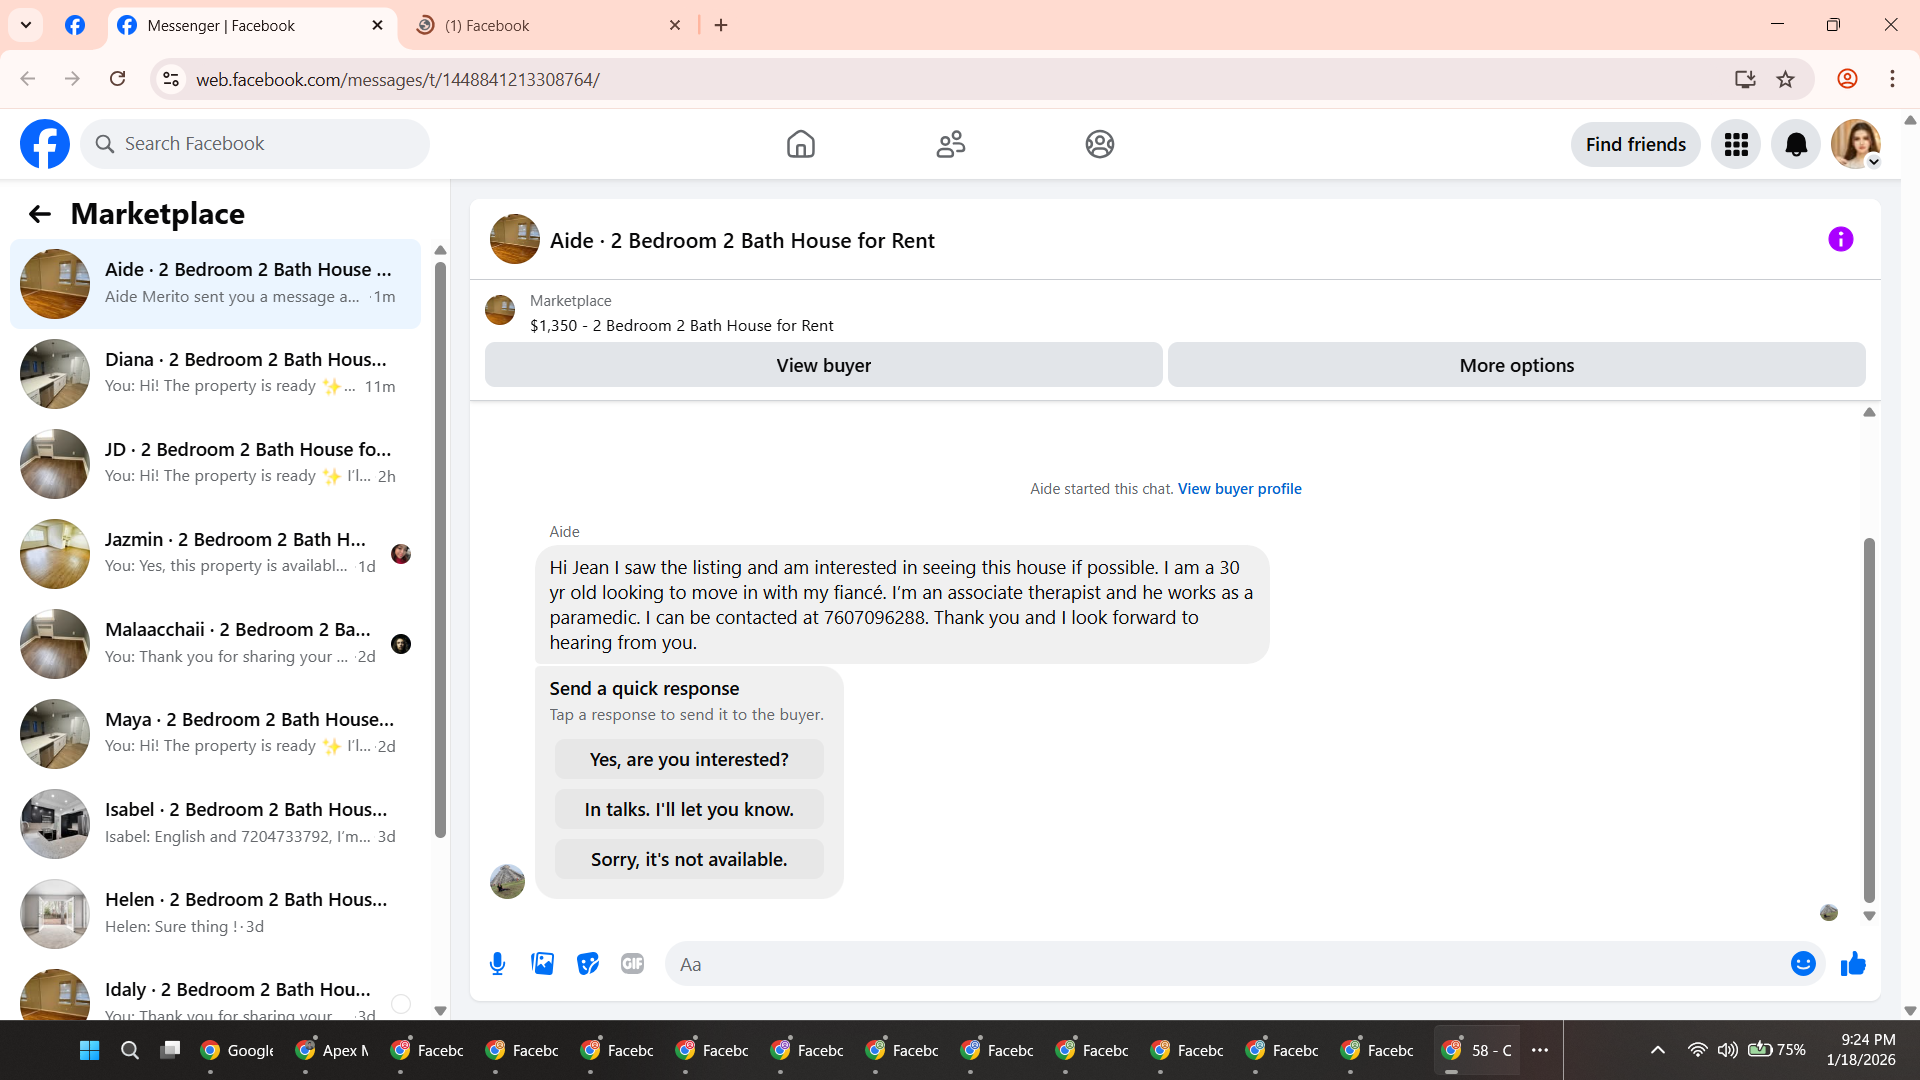Open the GIF picker icon
This screenshot has height=1080, width=1920.
[632, 964]
